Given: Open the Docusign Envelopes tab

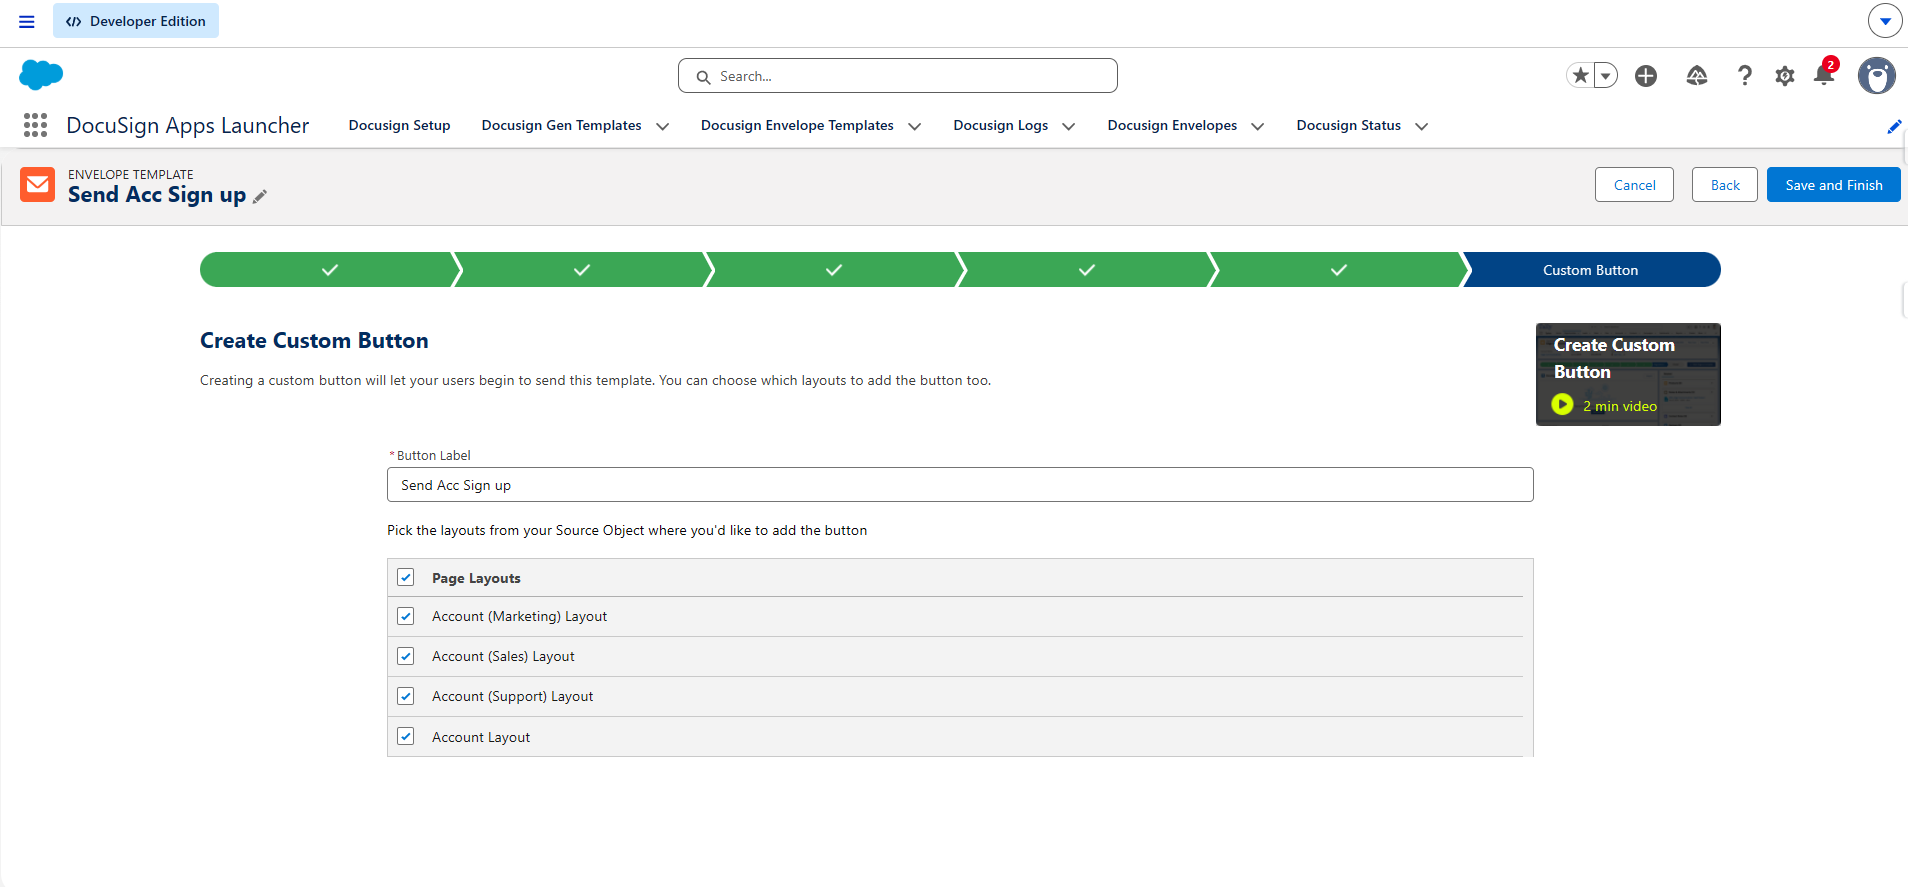Looking at the screenshot, I should (1172, 125).
